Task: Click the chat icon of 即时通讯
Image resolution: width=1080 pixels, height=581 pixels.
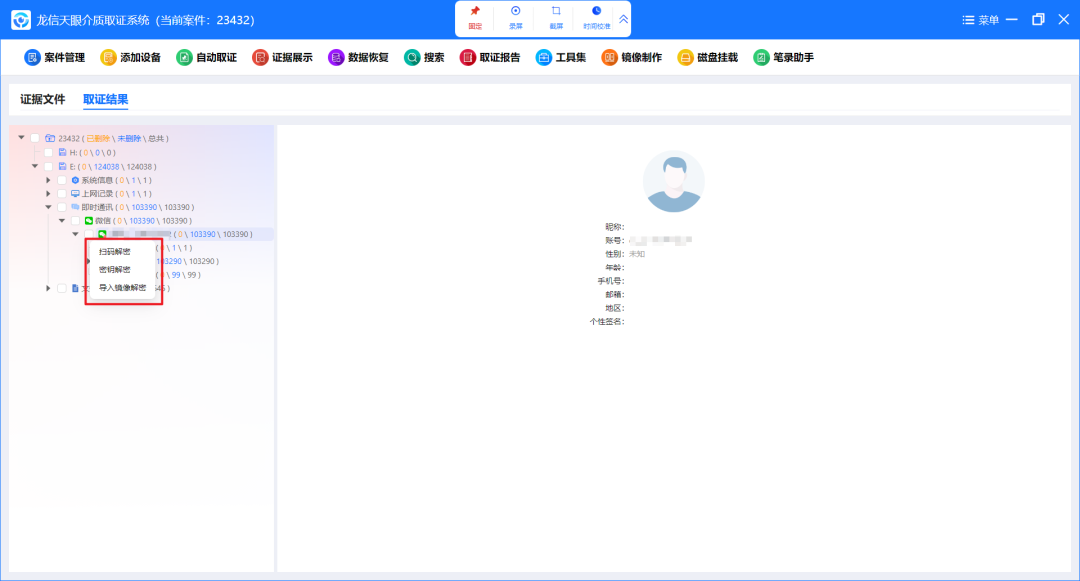Action: tap(75, 207)
